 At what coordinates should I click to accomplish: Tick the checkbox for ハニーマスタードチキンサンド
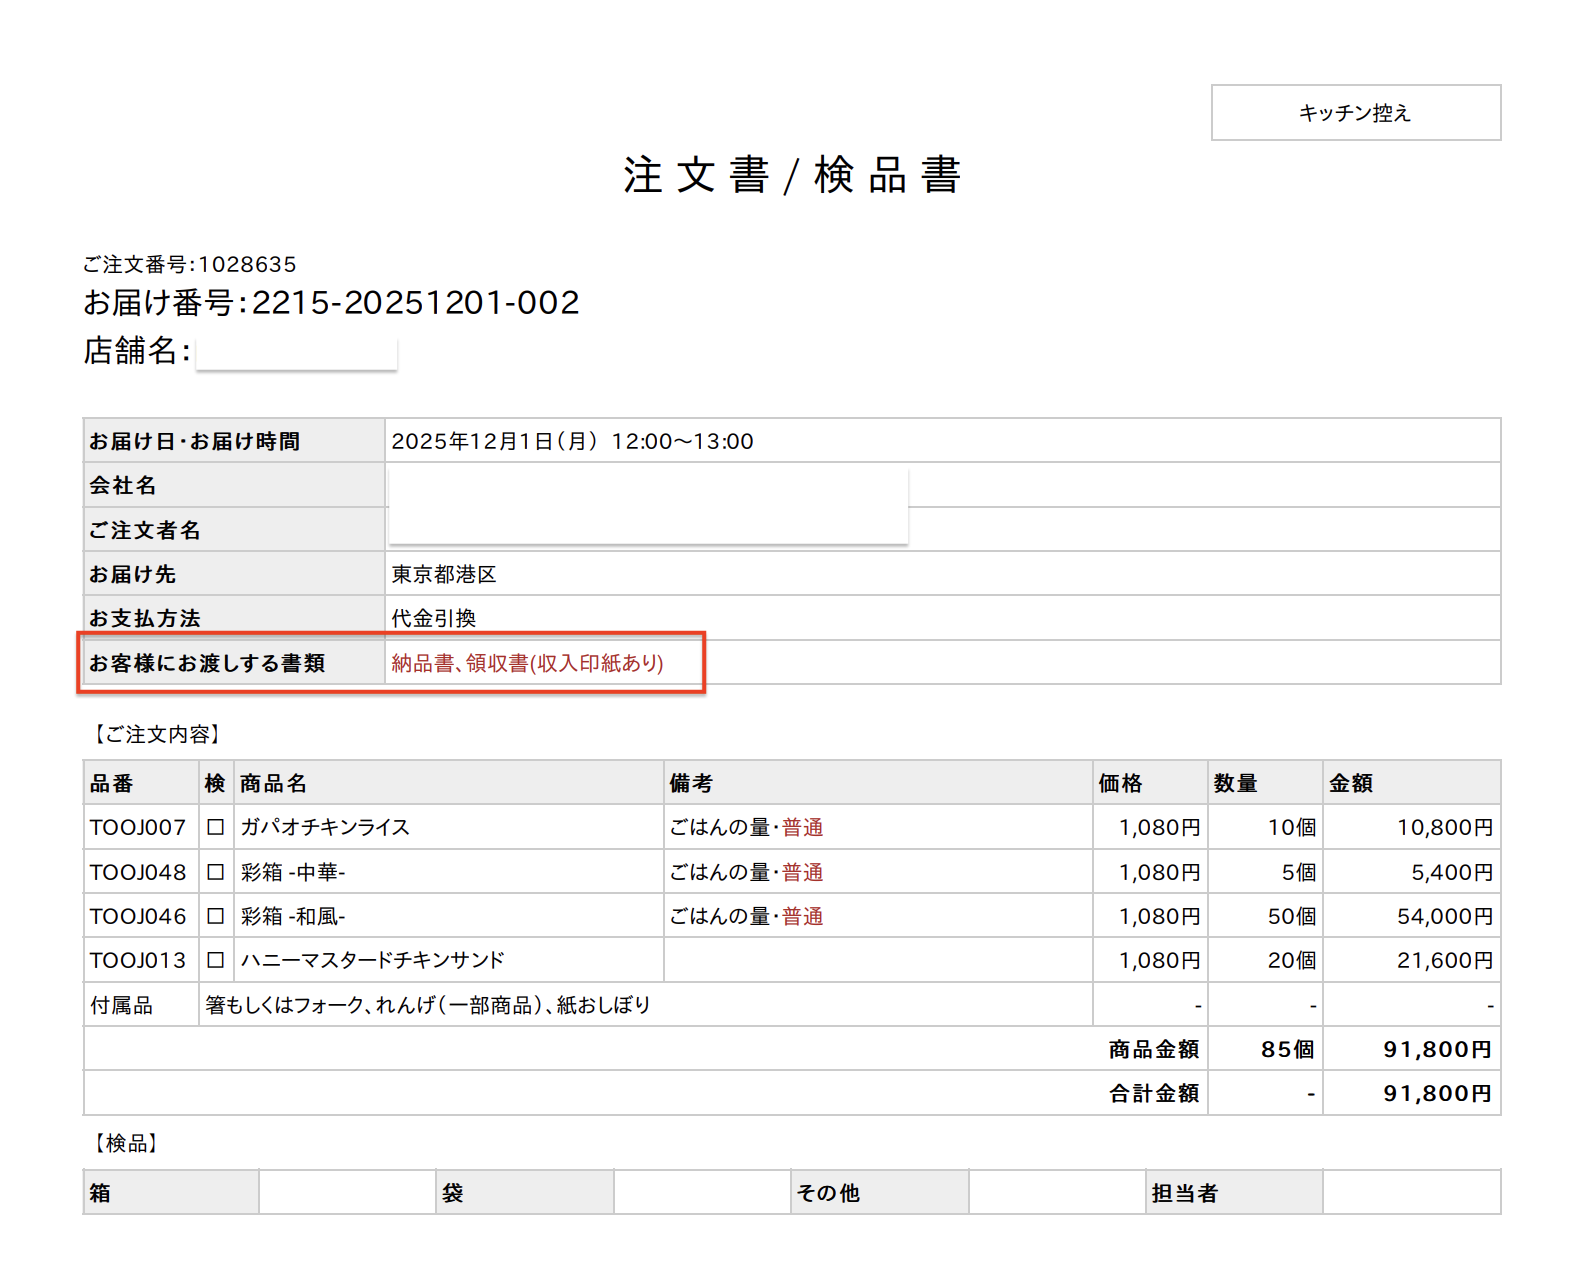(x=215, y=960)
